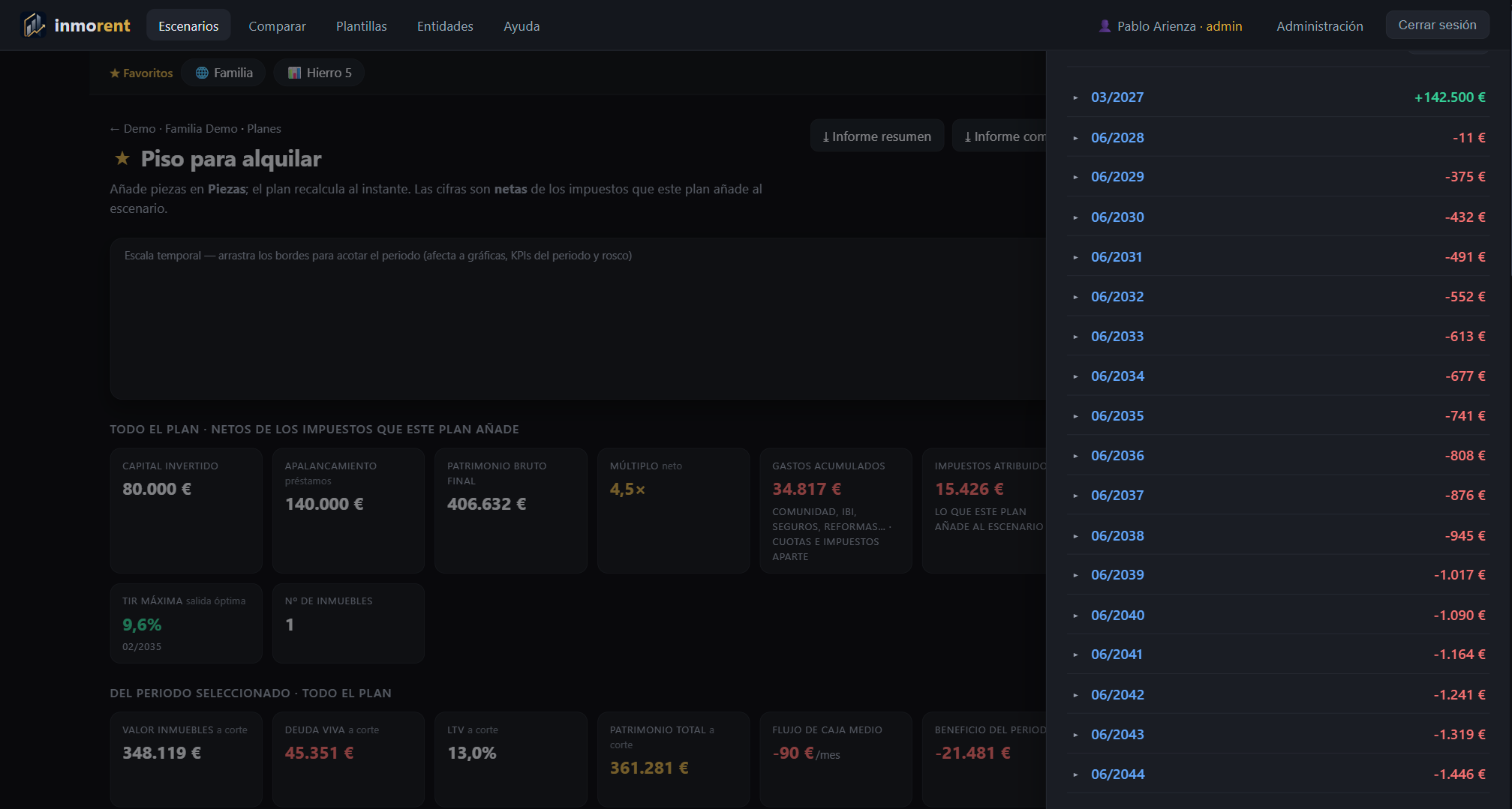
Task: Click the Patrimonio total 361.281 € value
Action: [649, 769]
